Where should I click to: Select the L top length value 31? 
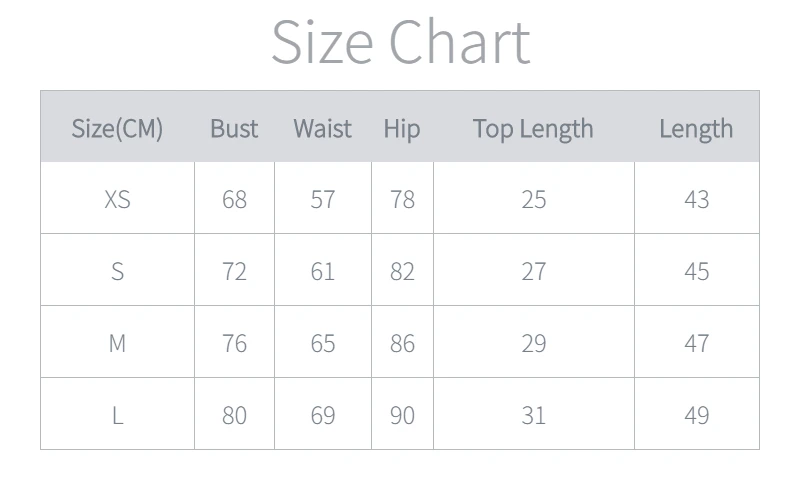point(534,415)
